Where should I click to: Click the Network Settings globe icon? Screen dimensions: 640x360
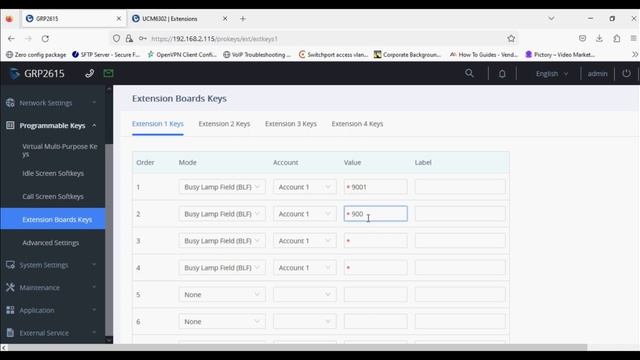(10, 103)
